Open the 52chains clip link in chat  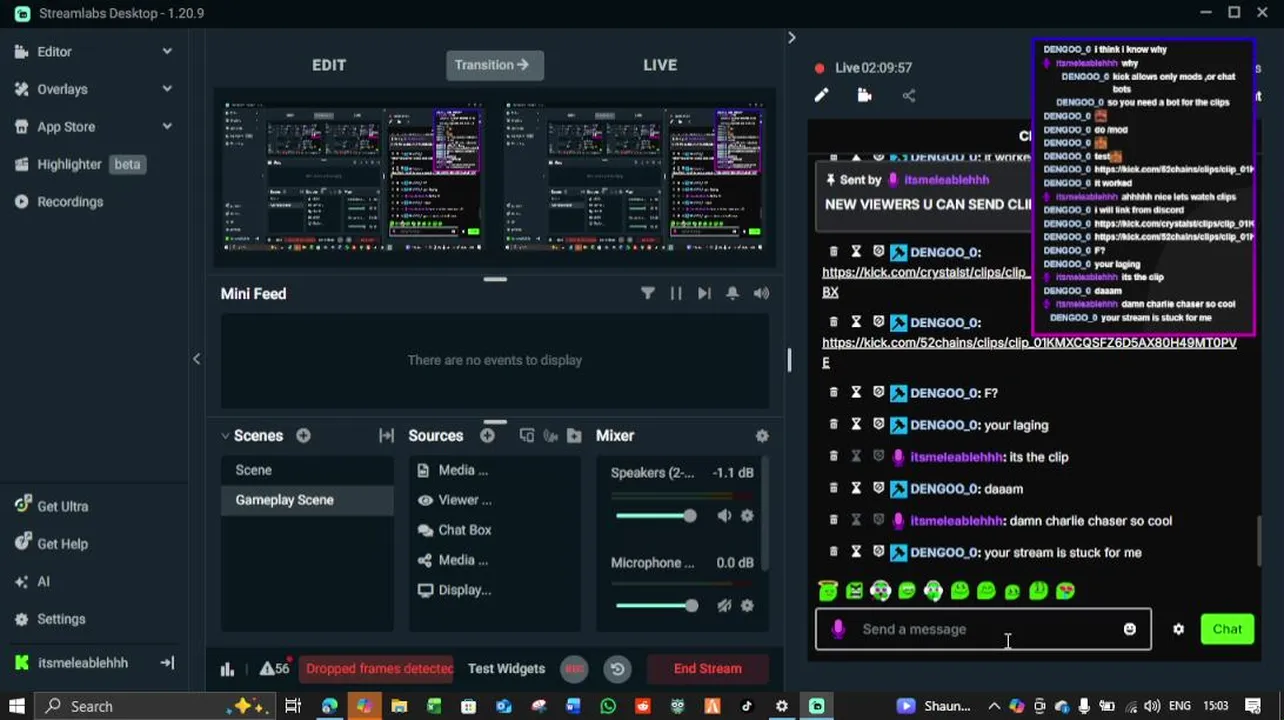1029,343
